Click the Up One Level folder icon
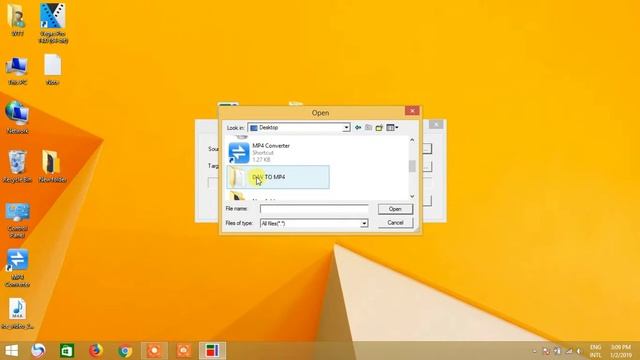The image size is (640, 360). [x=369, y=128]
